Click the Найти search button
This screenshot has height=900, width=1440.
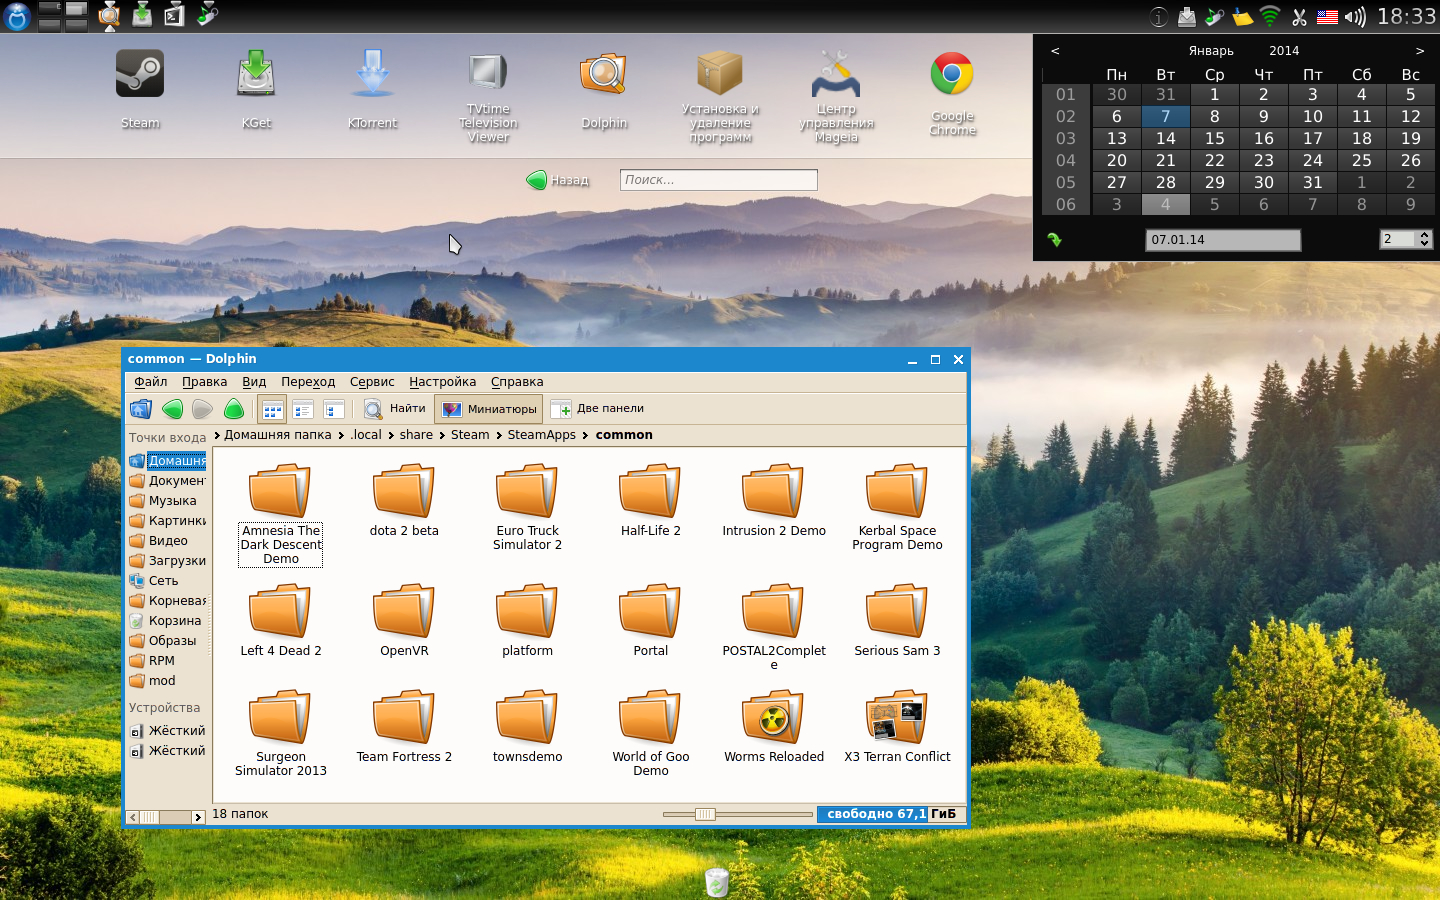tap(395, 409)
